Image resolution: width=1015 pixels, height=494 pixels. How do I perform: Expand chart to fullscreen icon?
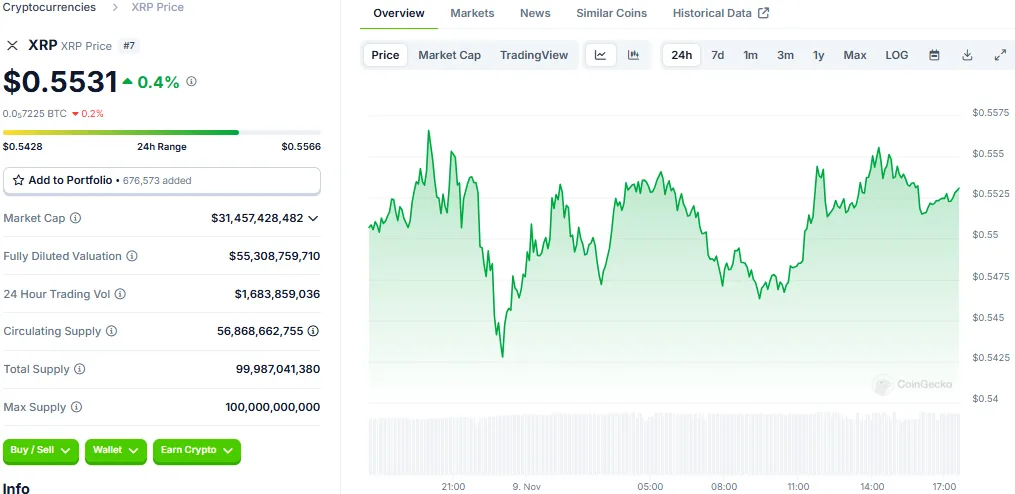click(999, 55)
